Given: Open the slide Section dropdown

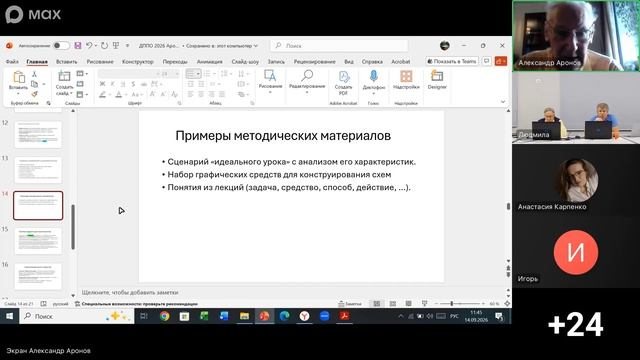Looking at the screenshot, I should pyautogui.click(x=82, y=94).
